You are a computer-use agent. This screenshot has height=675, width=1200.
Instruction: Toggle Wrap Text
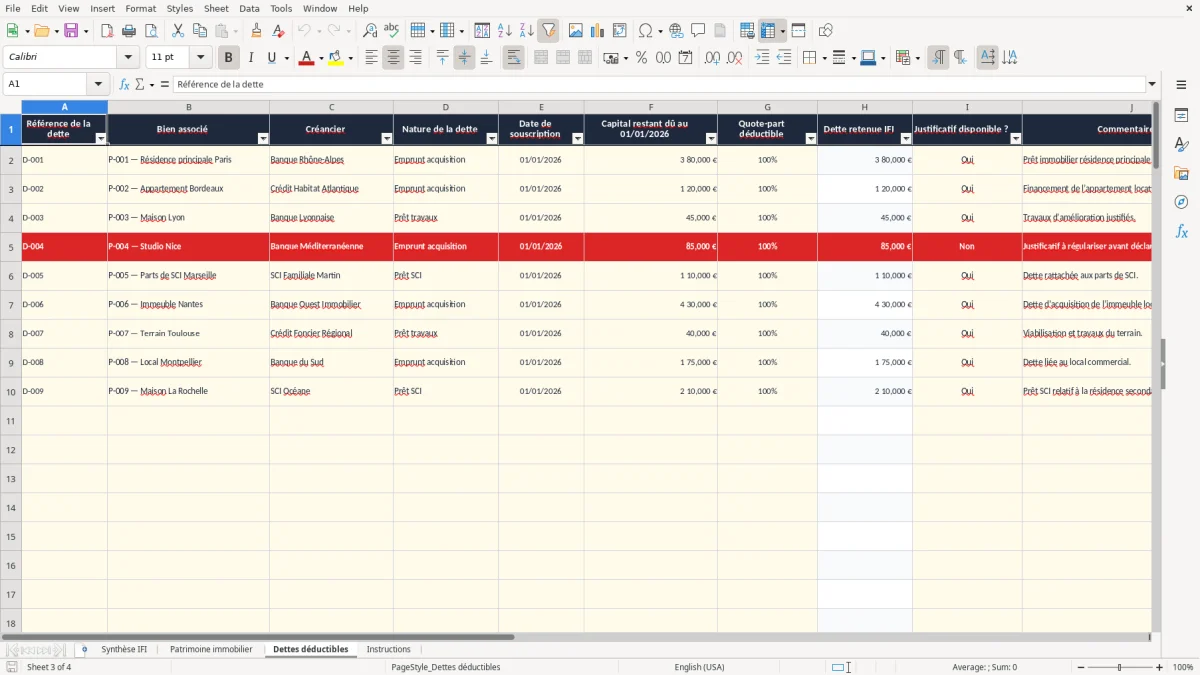(514, 58)
